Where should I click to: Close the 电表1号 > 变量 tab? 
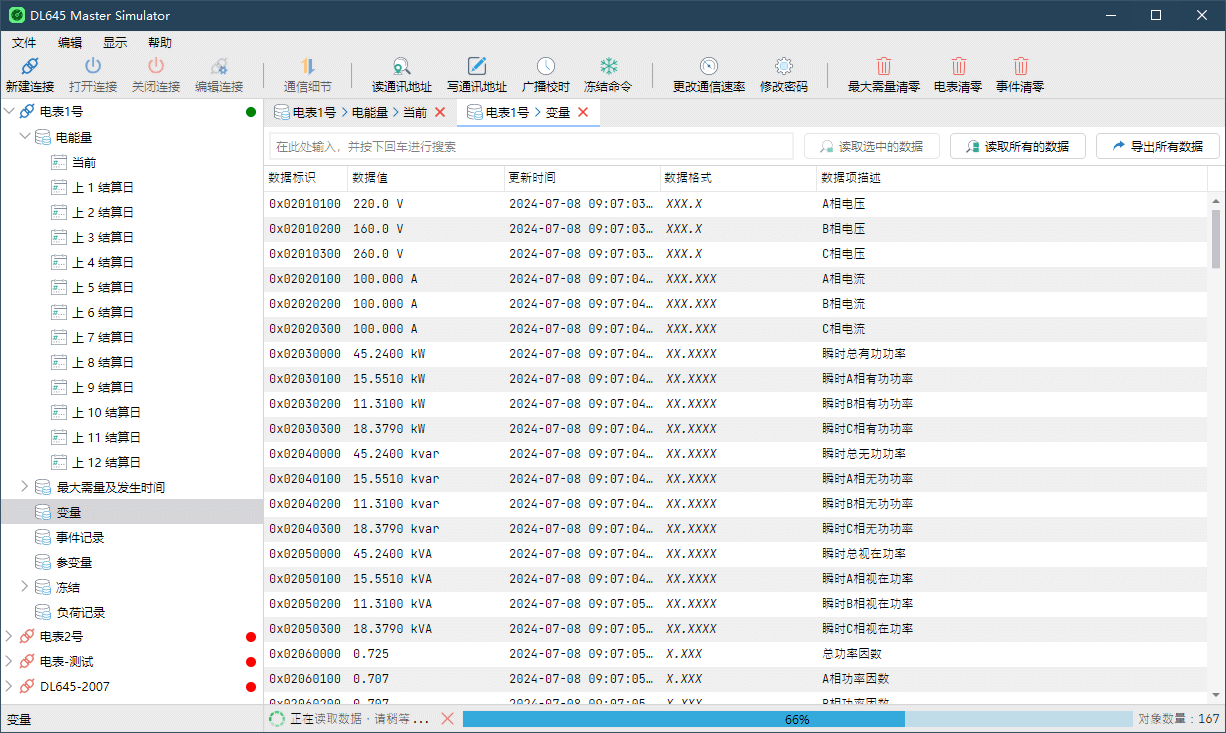583,112
